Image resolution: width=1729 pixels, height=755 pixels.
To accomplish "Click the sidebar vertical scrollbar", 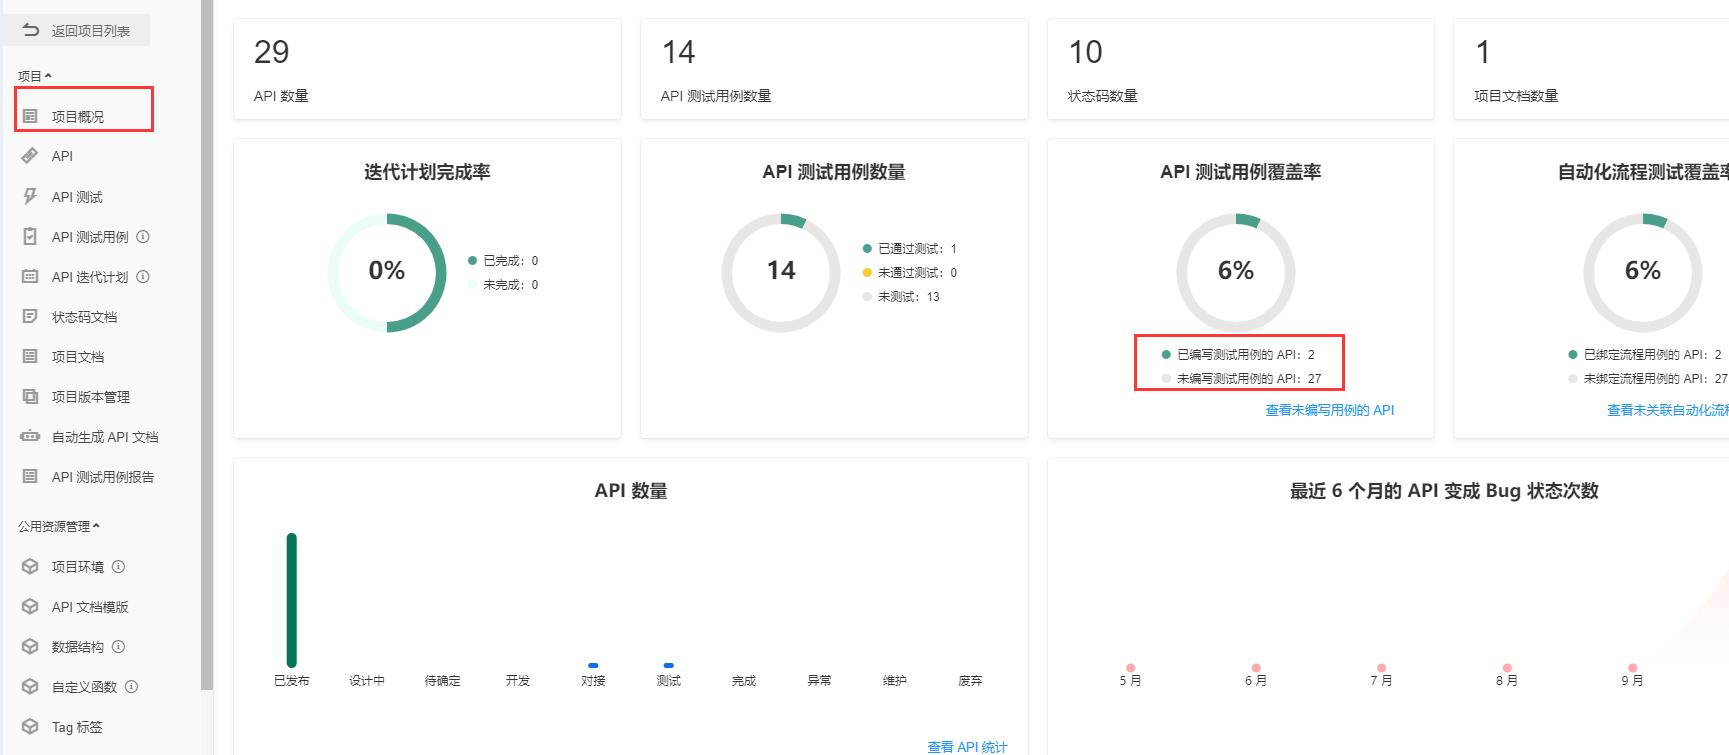I will coord(207,345).
